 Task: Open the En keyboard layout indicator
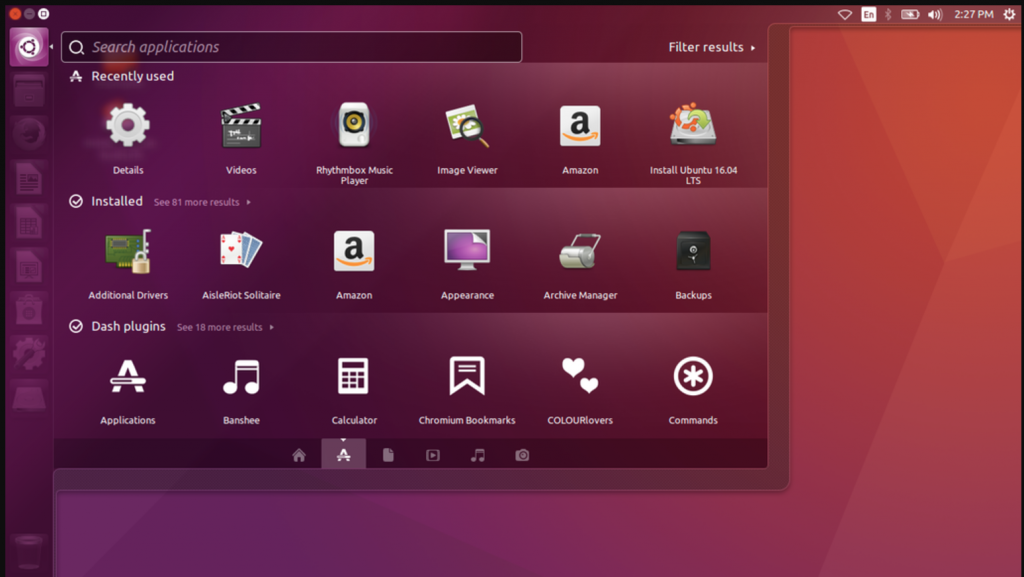pyautogui.click(x=869, y=14)
